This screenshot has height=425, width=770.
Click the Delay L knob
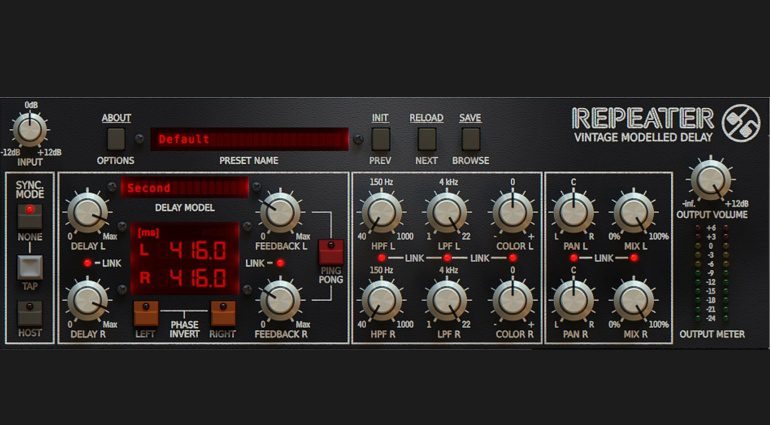pos(88,212)
